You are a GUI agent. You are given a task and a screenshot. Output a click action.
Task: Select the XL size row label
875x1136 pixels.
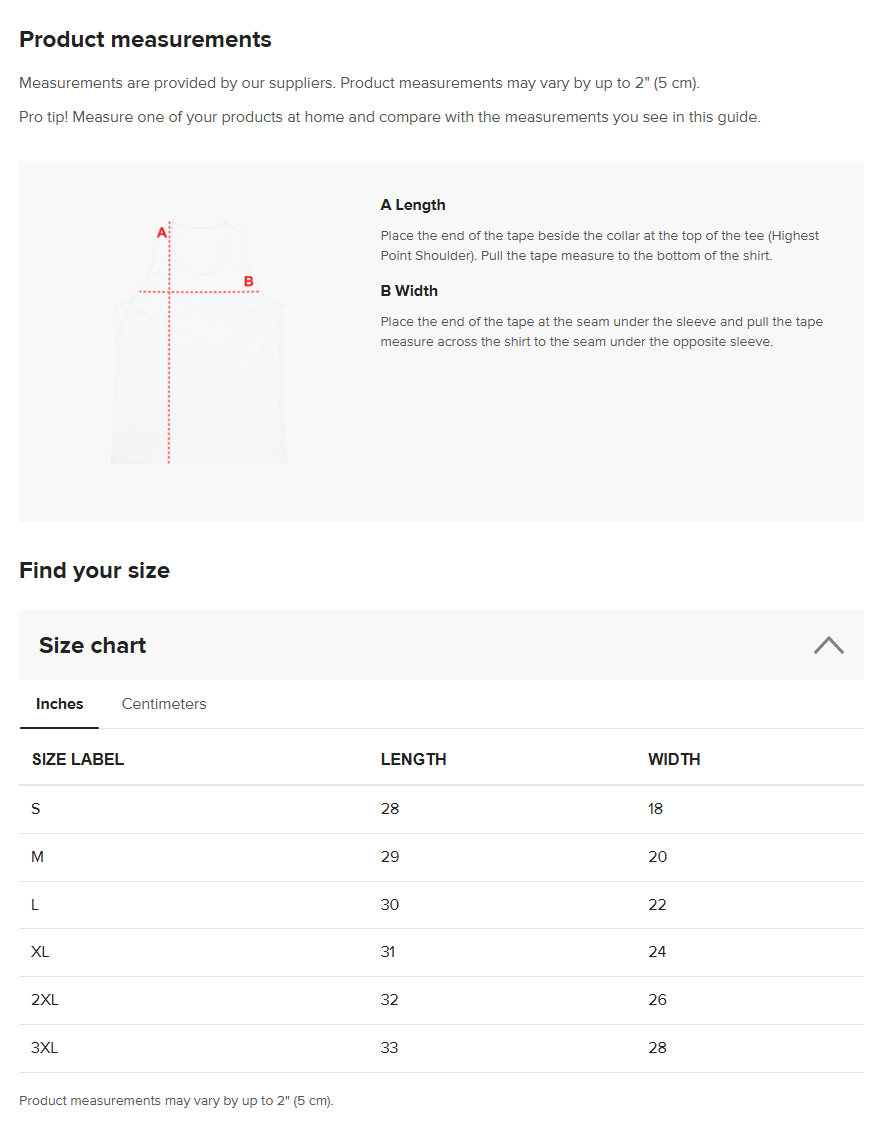coord(40,952)
